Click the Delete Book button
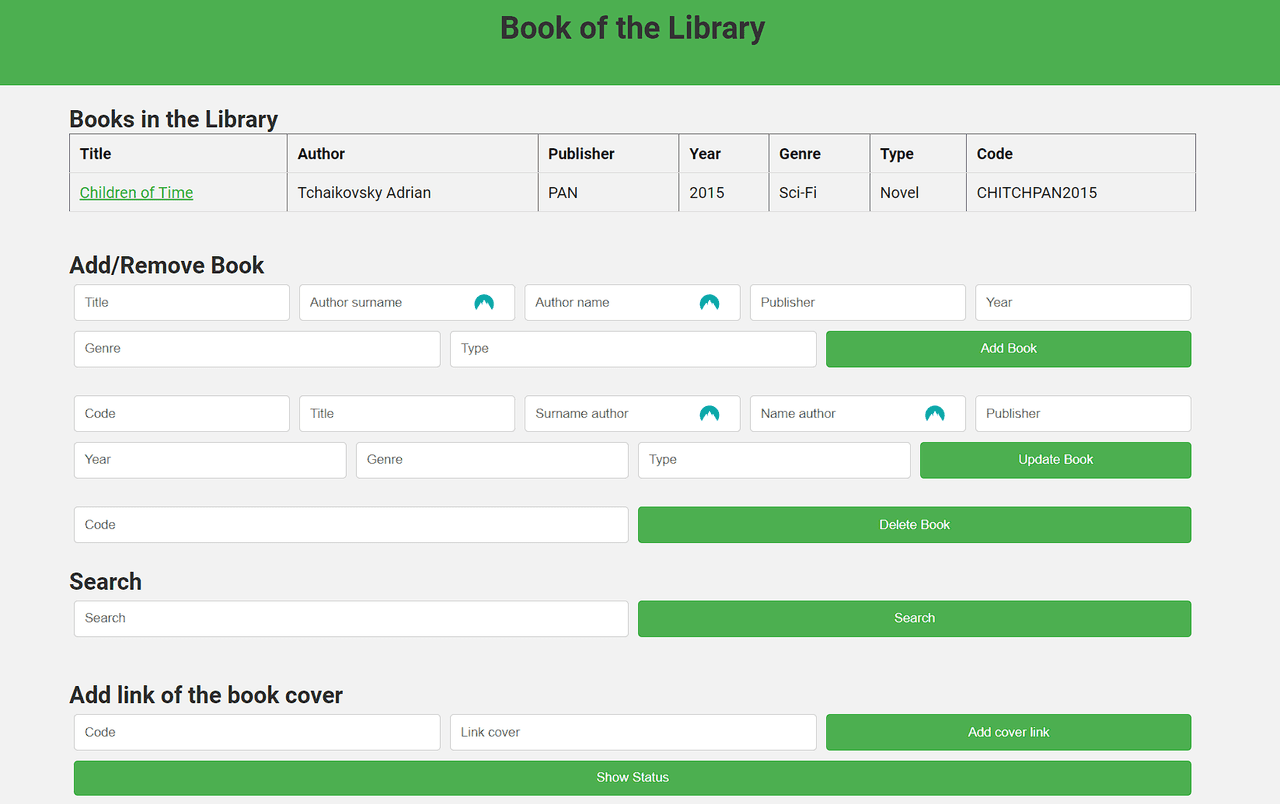 pyautogui.click(x=914, y=525)
